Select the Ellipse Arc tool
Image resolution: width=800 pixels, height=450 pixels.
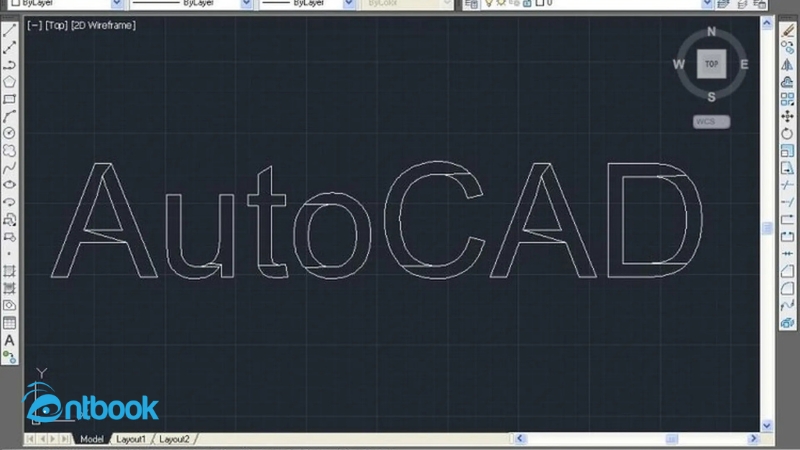tap(9, 202)
